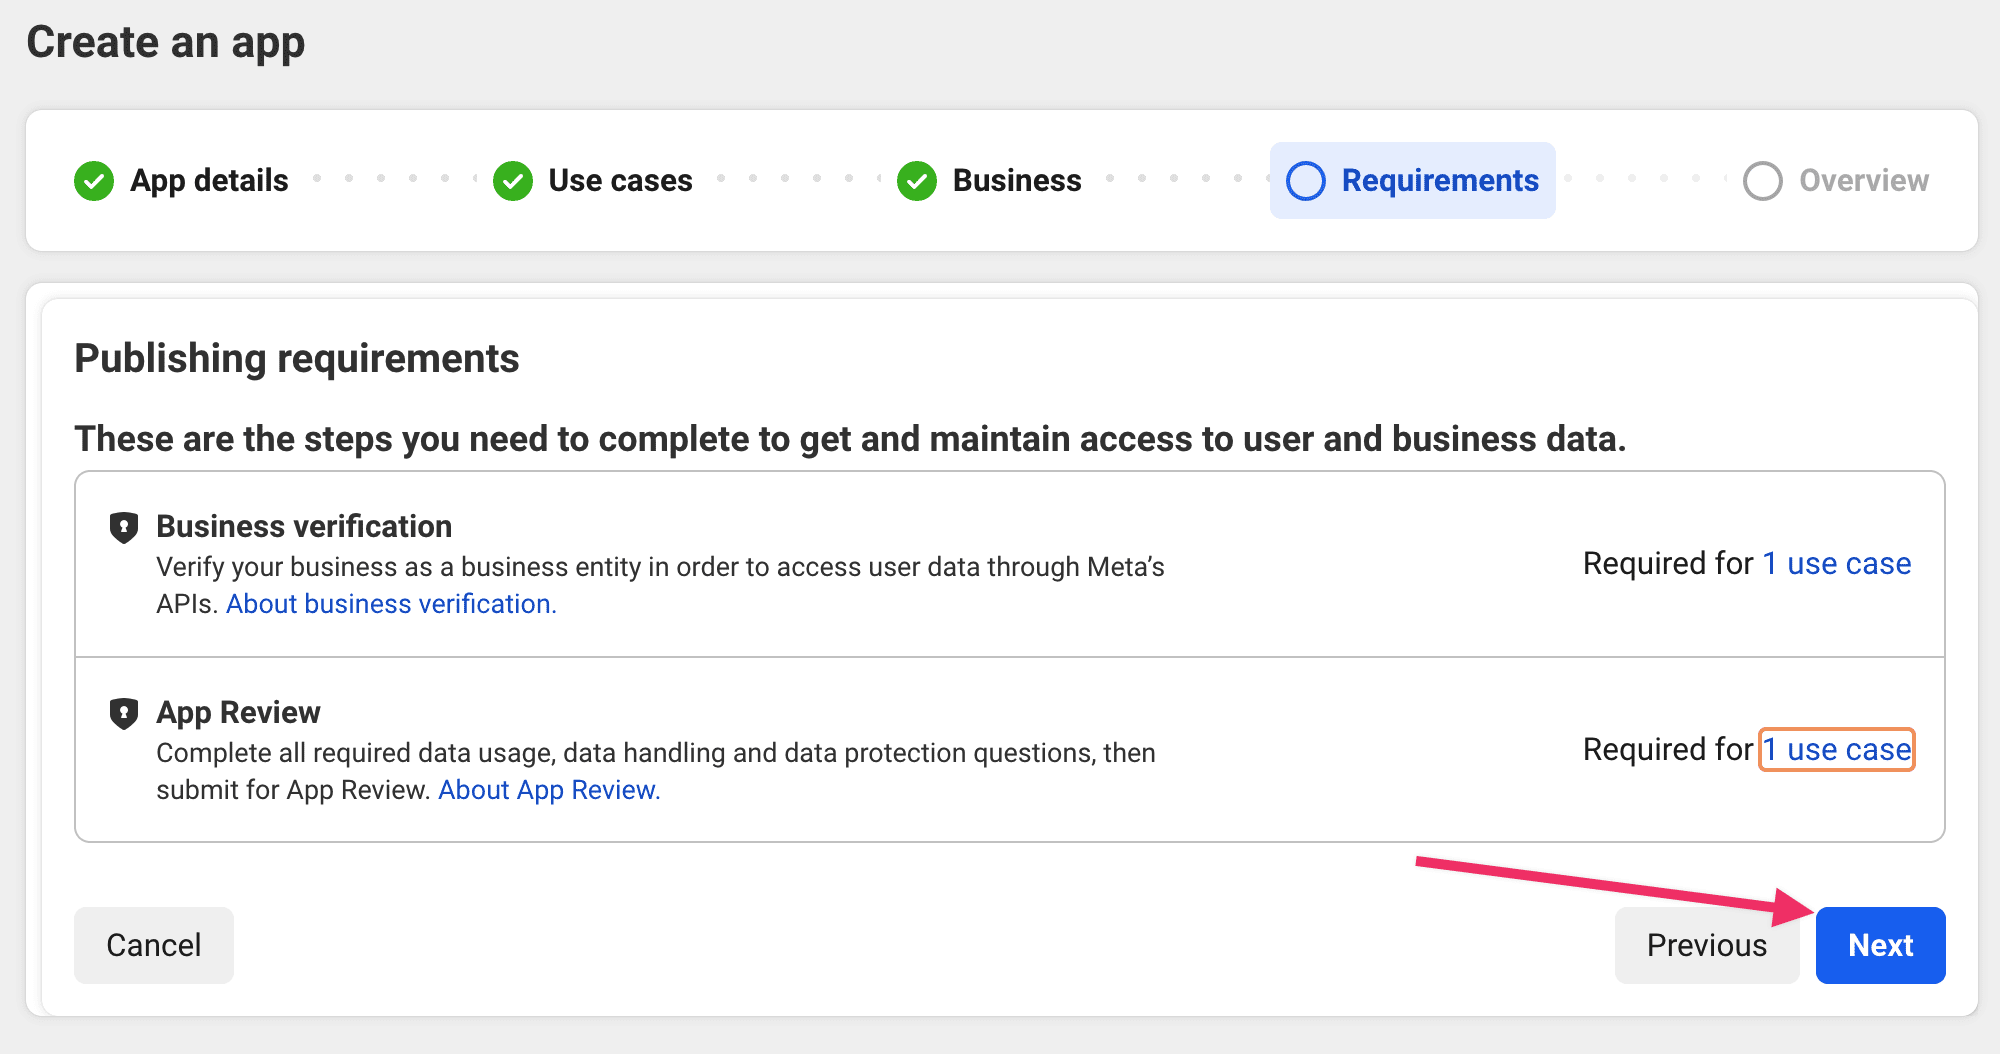
Task: Open the 1 use case link for App Review
Action: click(x=1837, y=750)
